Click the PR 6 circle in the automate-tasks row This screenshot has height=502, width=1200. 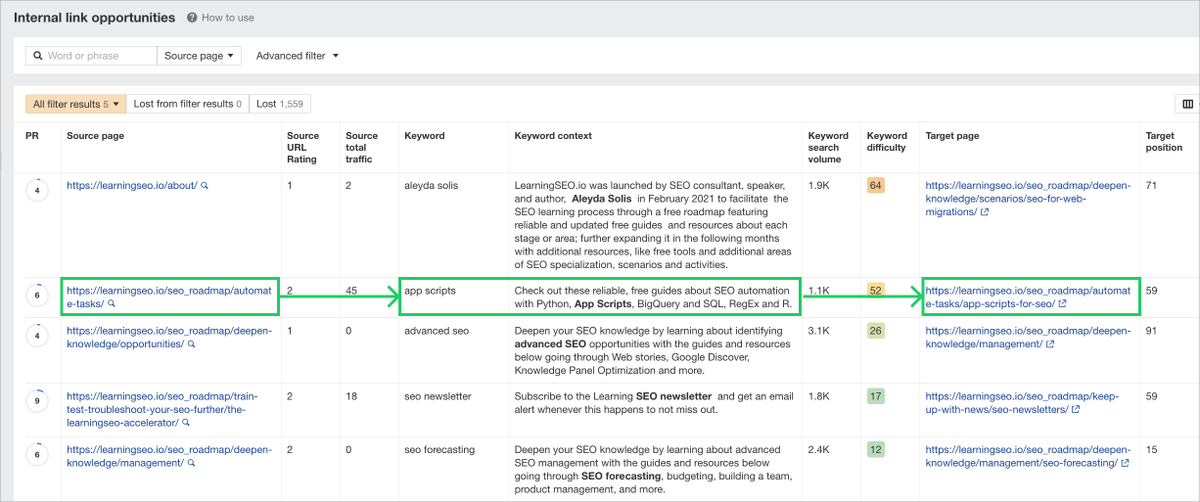[x=37, y=296]
